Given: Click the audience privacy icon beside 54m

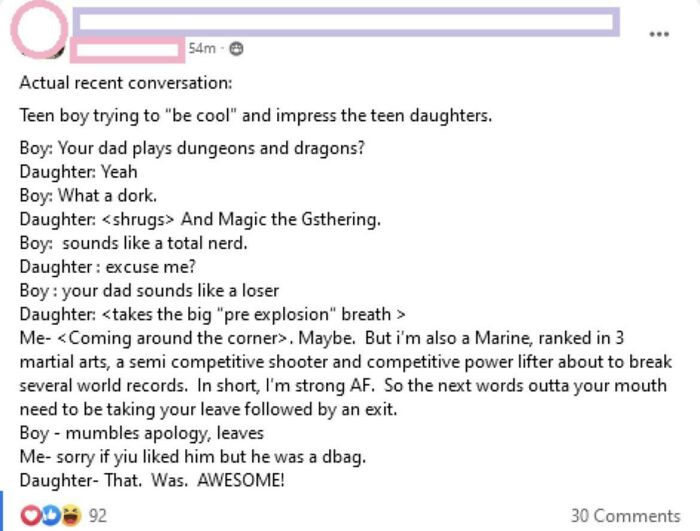Looking at the screenshot, I should [x=235, y=48].
